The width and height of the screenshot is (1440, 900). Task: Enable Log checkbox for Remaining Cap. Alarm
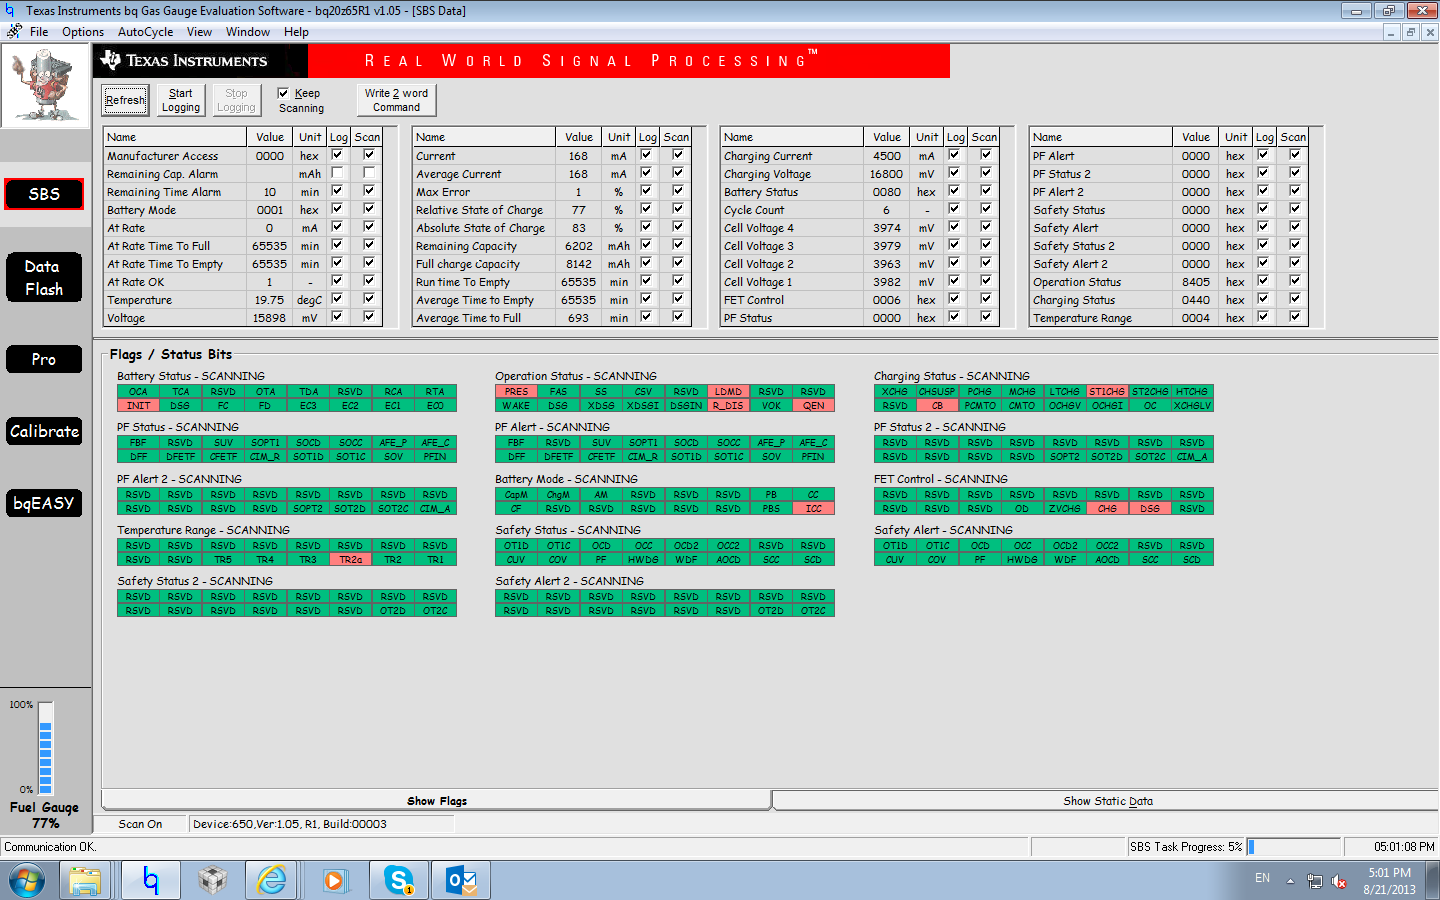point(338,173)
